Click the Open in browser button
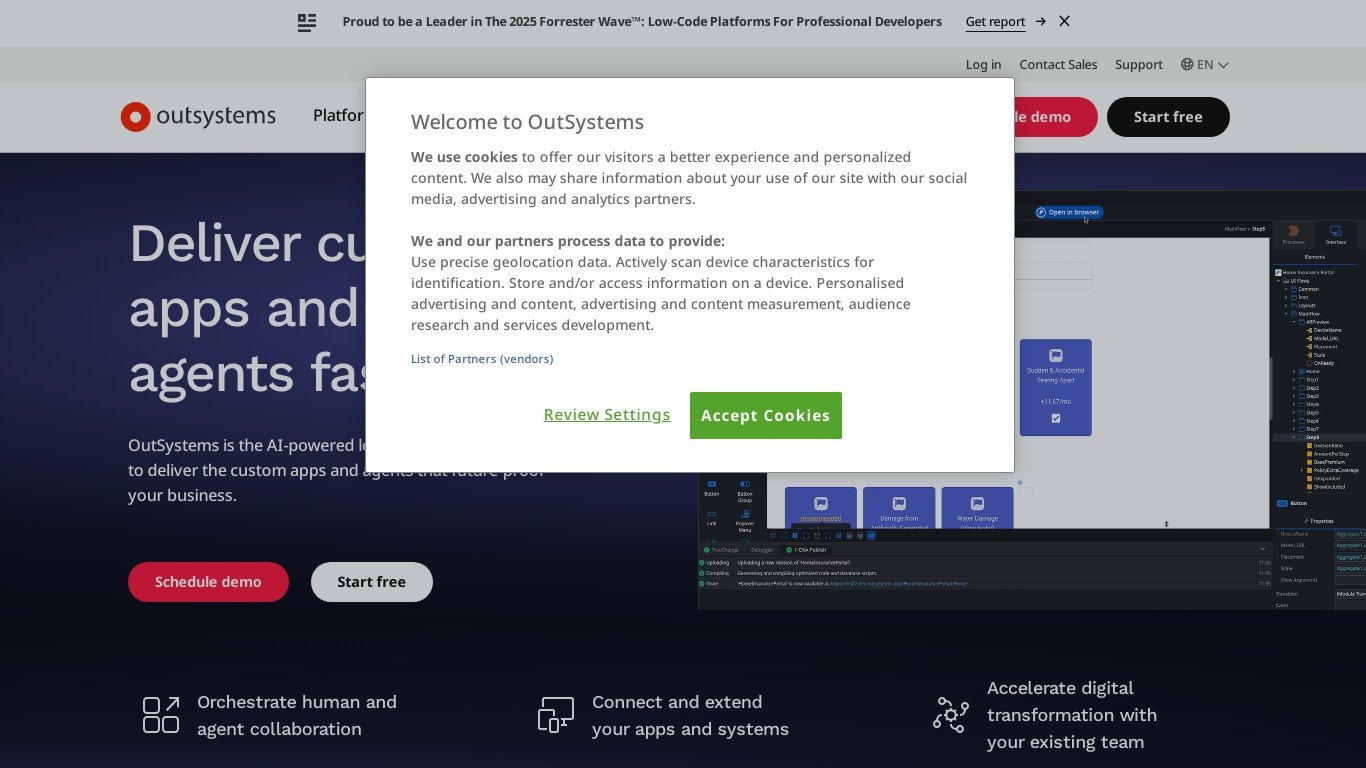This screenshot has height=768, width=1366. click(x=1069, y=212)
